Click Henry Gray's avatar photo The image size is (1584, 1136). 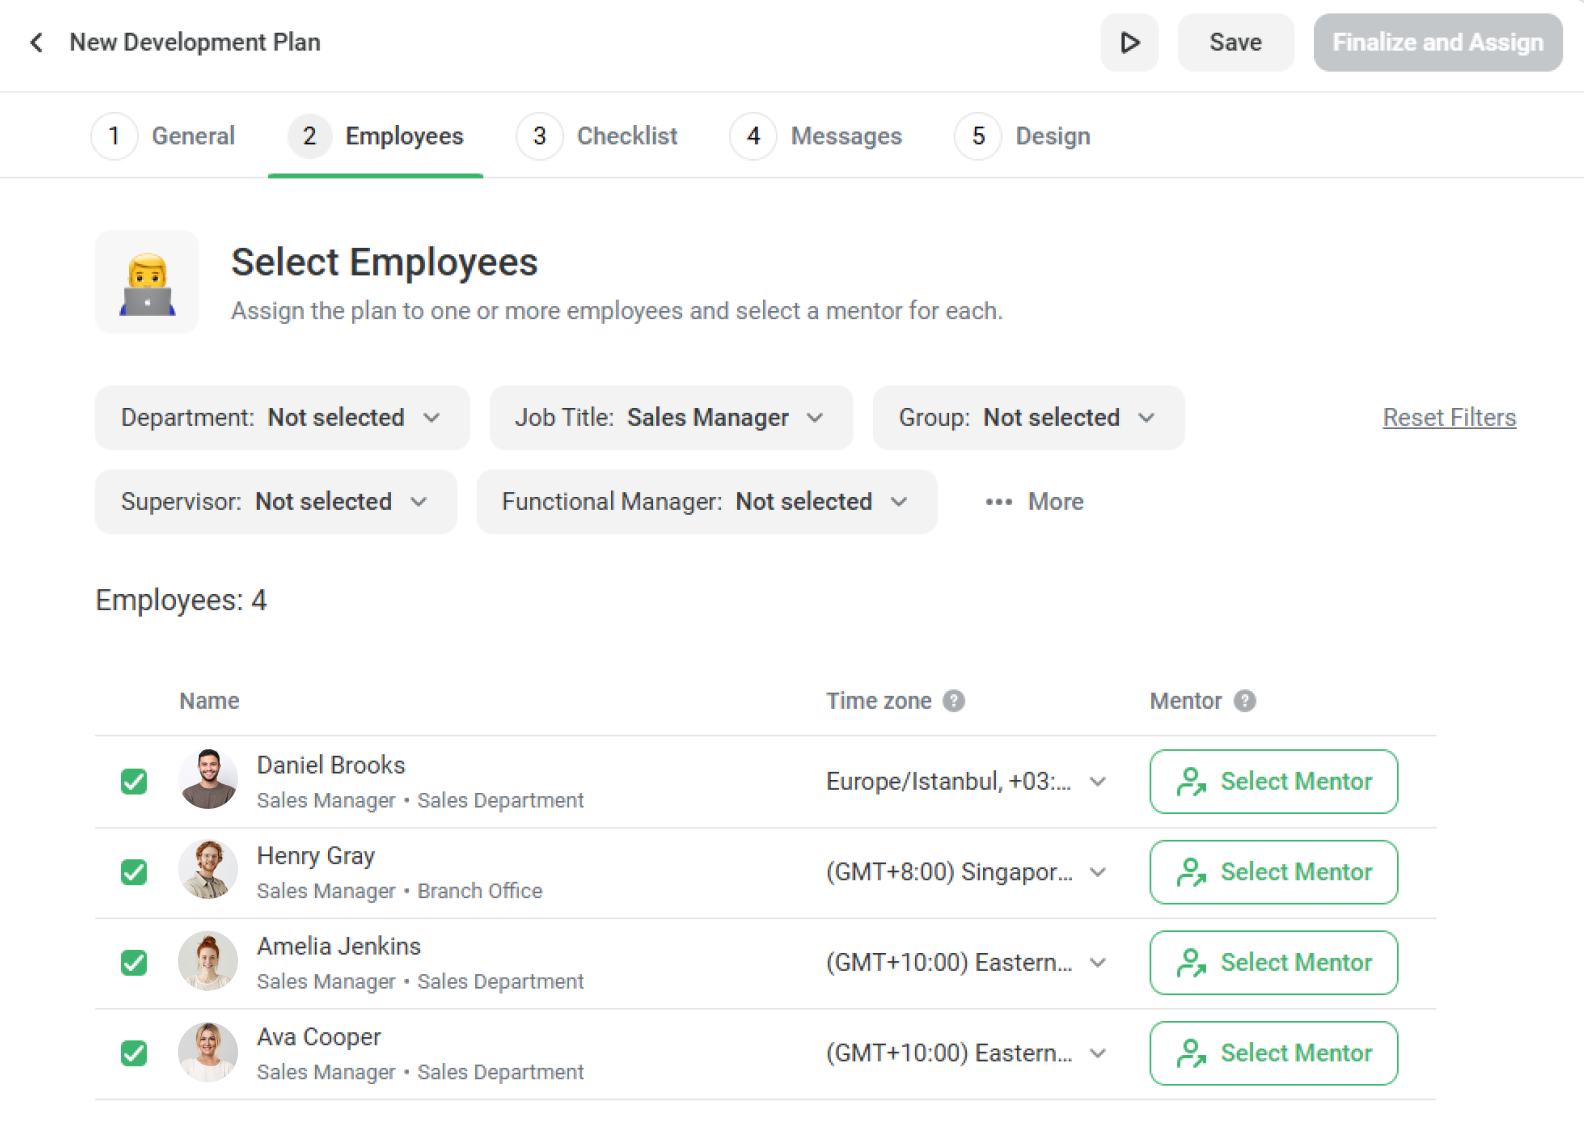tap(208, 870)
